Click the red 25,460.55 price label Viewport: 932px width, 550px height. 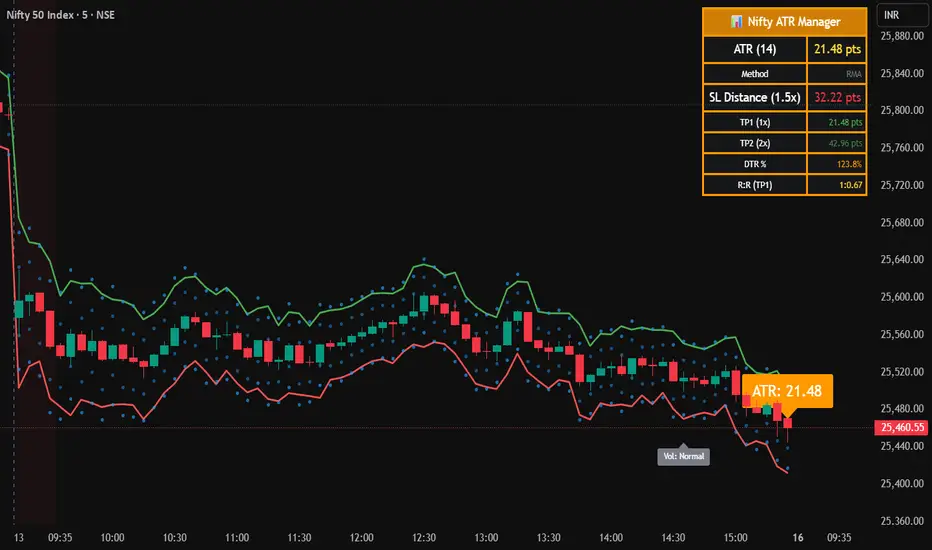tap(902, 427)
